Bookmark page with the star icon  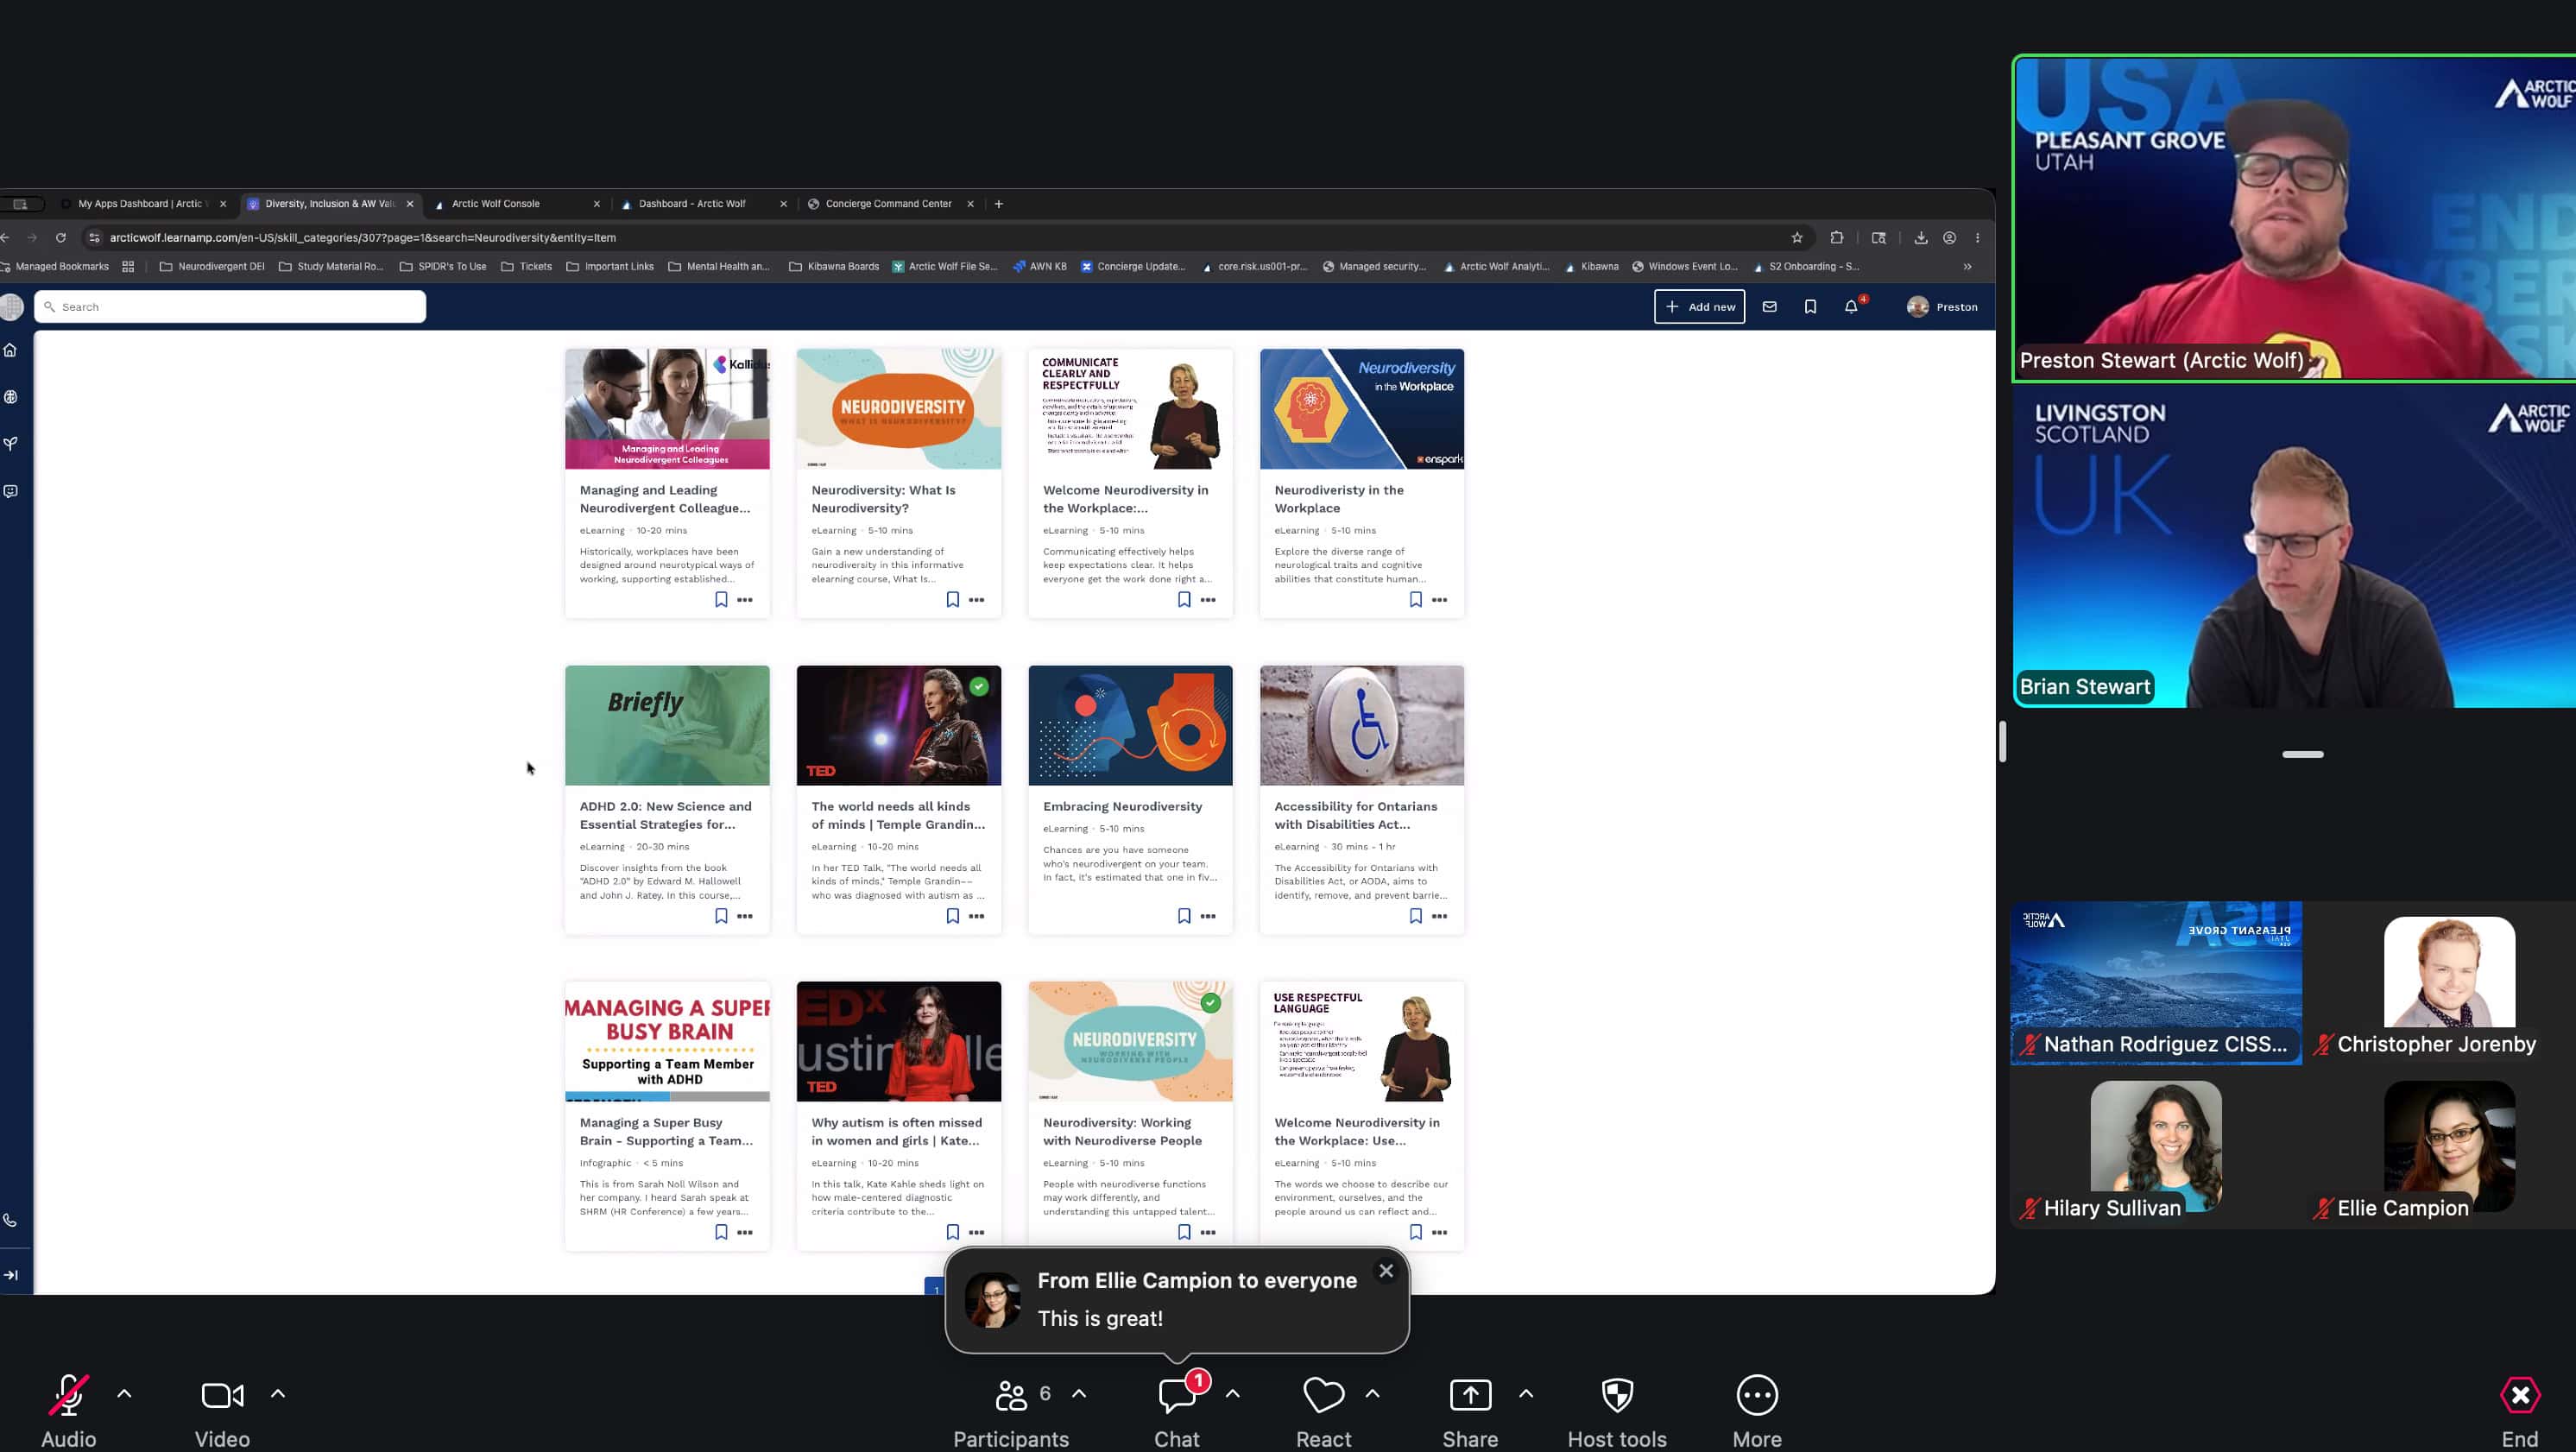coord(1797,238)
